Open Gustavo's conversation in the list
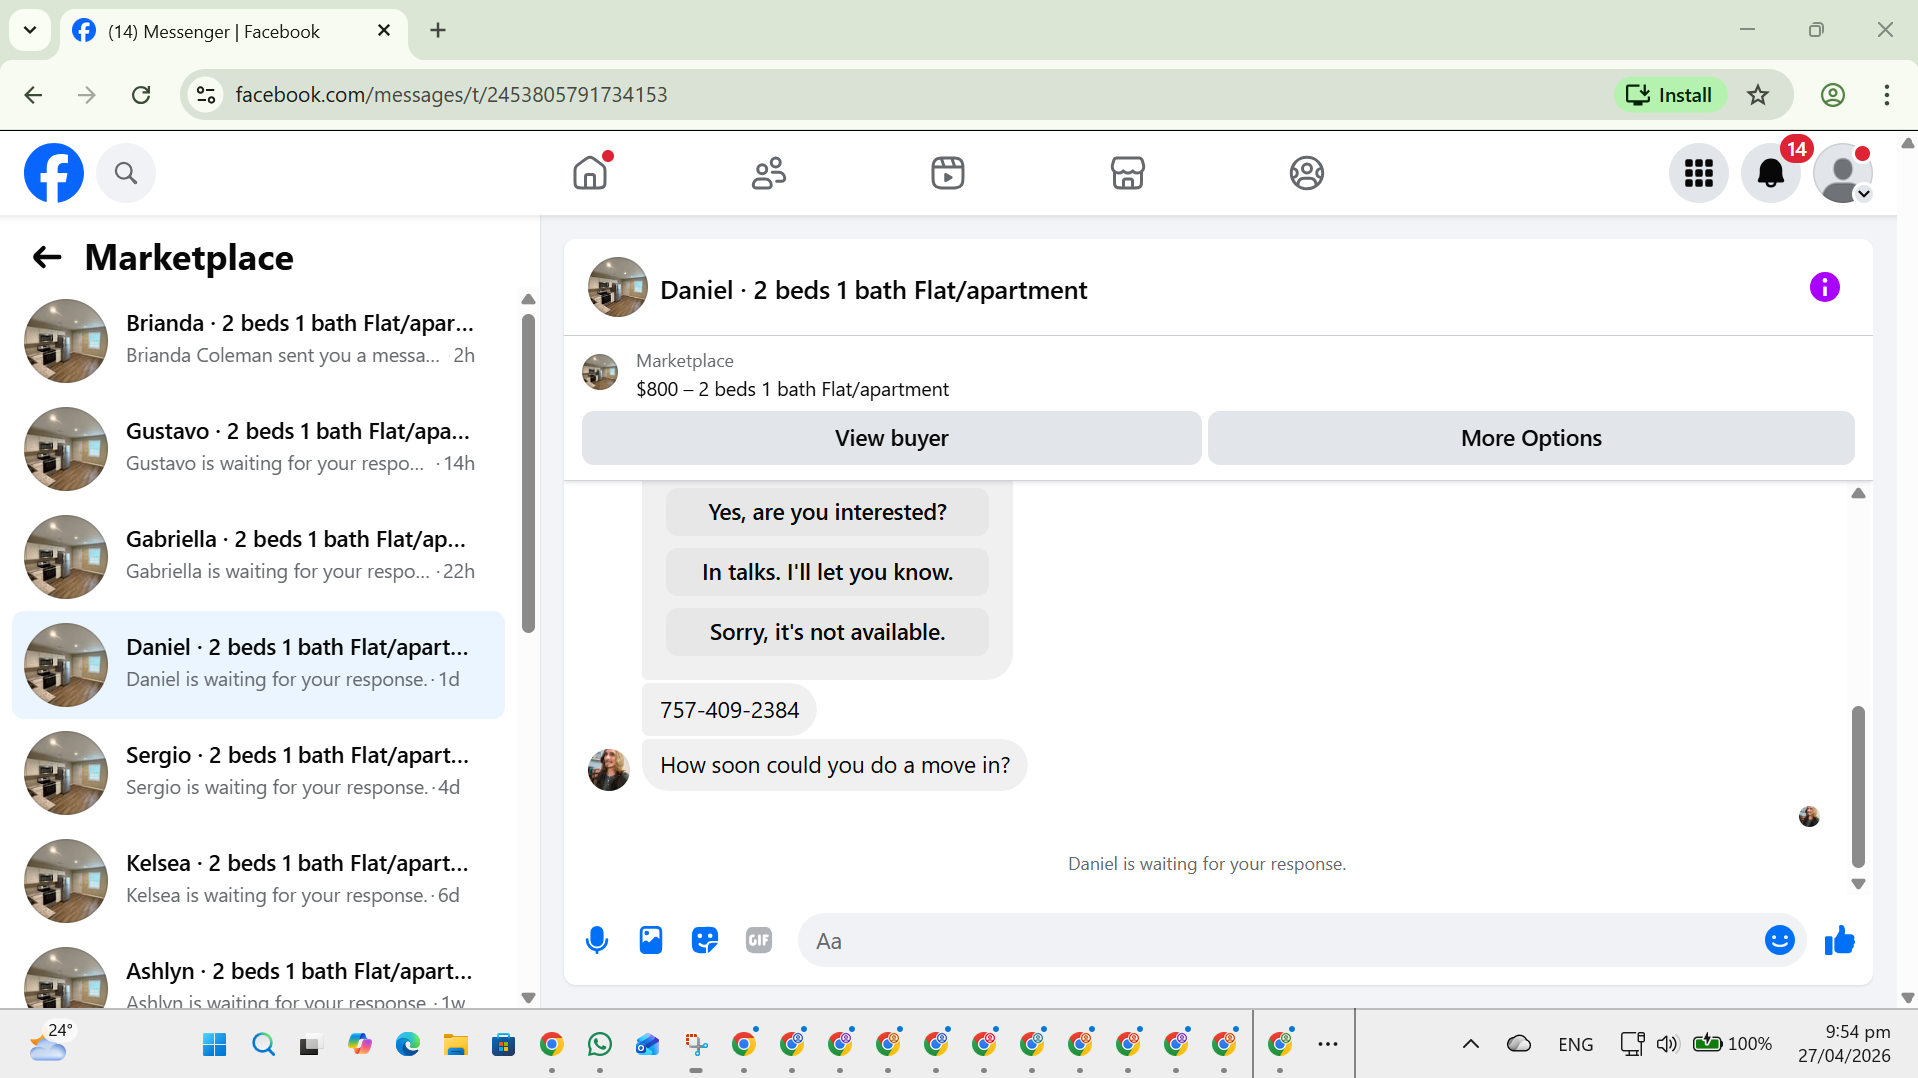Screen dimensions: 1918x1078 tap(258, 448)
